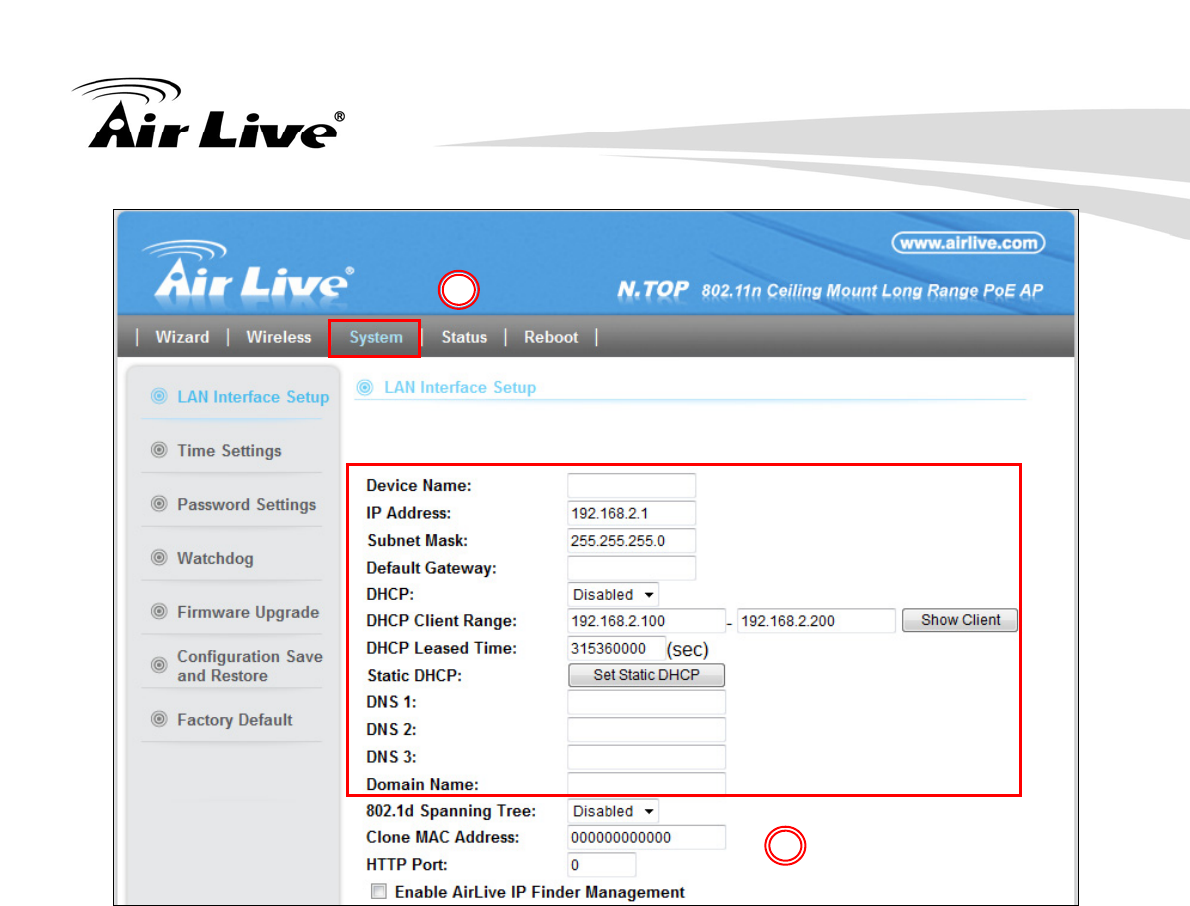Click DHCP range start 192.168.2.100 field

pyautogui.click(x=647, y=621)
